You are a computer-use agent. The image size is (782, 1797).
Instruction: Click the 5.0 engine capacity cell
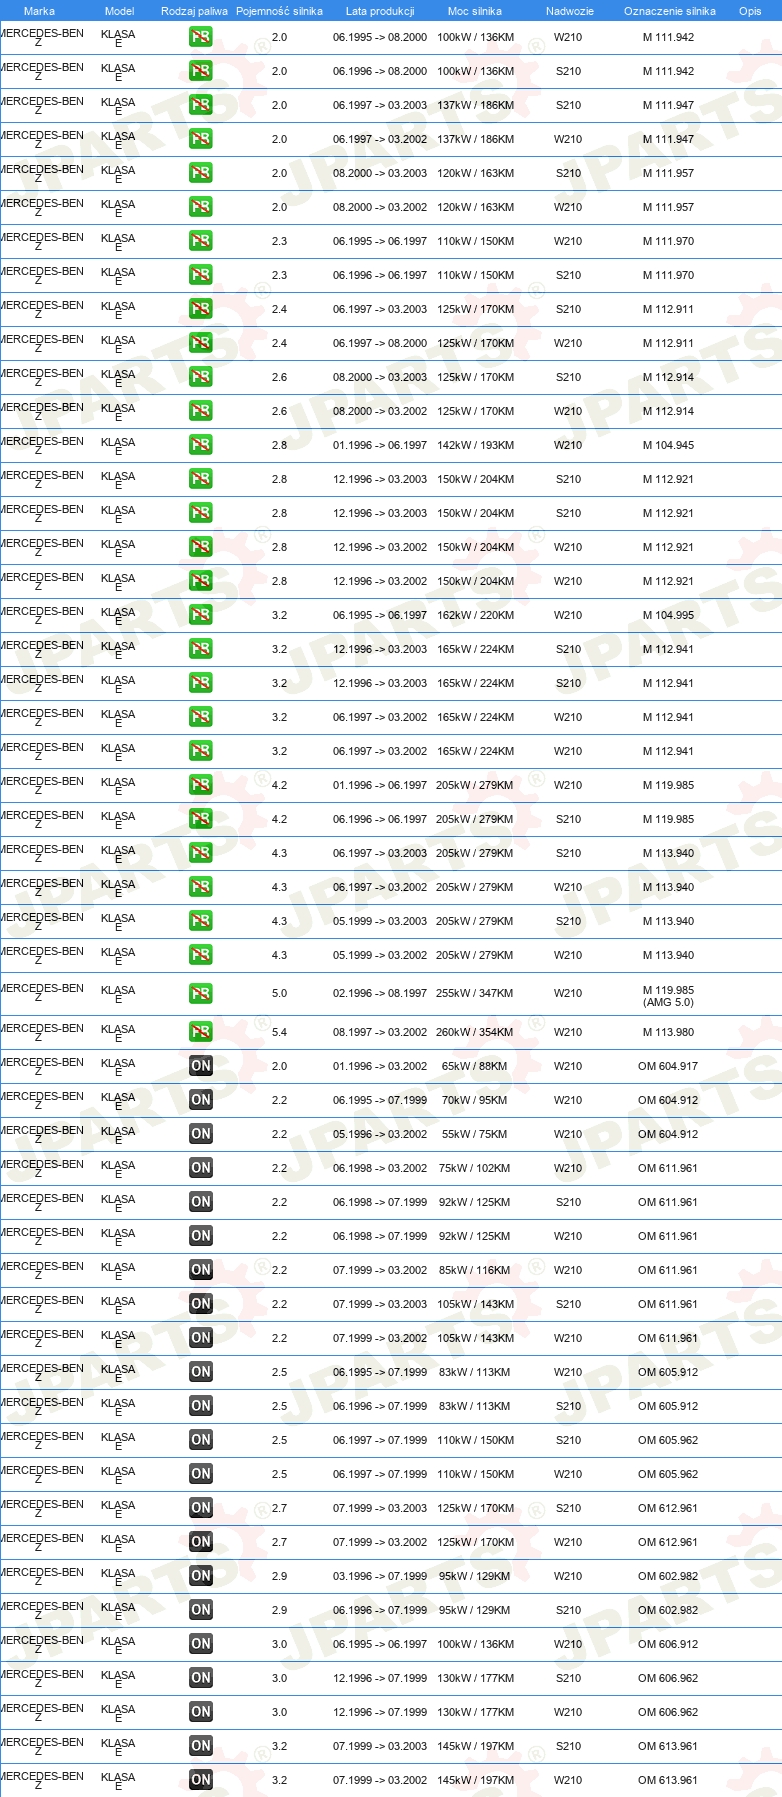279,994
